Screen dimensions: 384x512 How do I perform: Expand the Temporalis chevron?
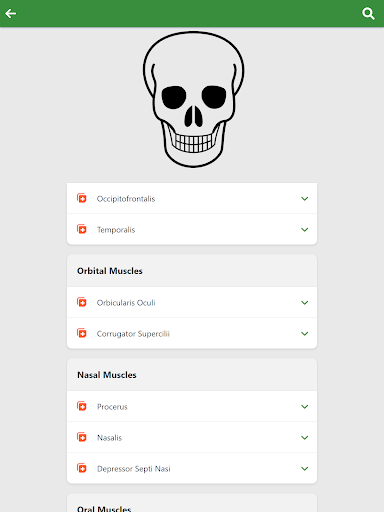pyautogui.click(x=305, y=230)
